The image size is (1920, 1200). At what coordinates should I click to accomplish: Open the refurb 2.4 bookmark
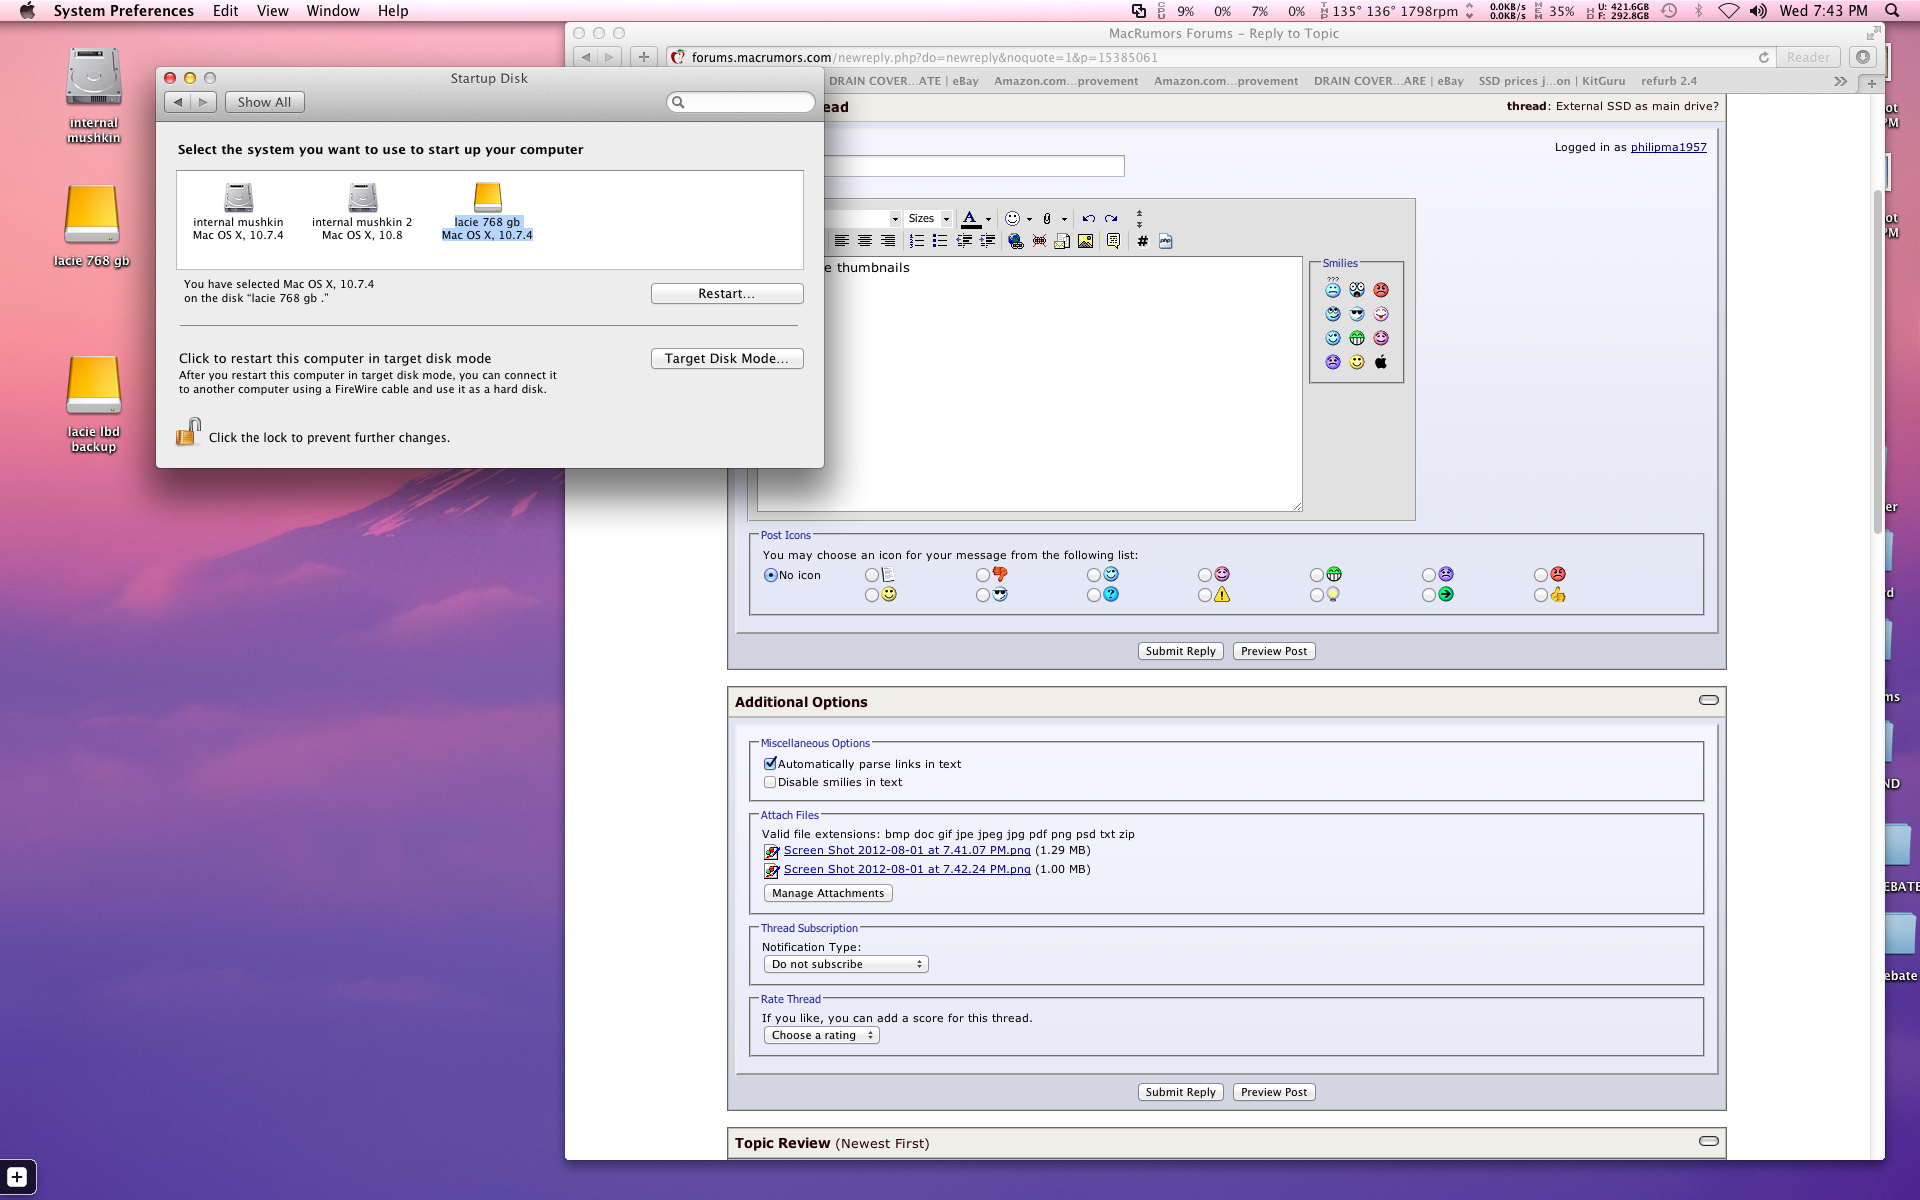pos(1668,81)
